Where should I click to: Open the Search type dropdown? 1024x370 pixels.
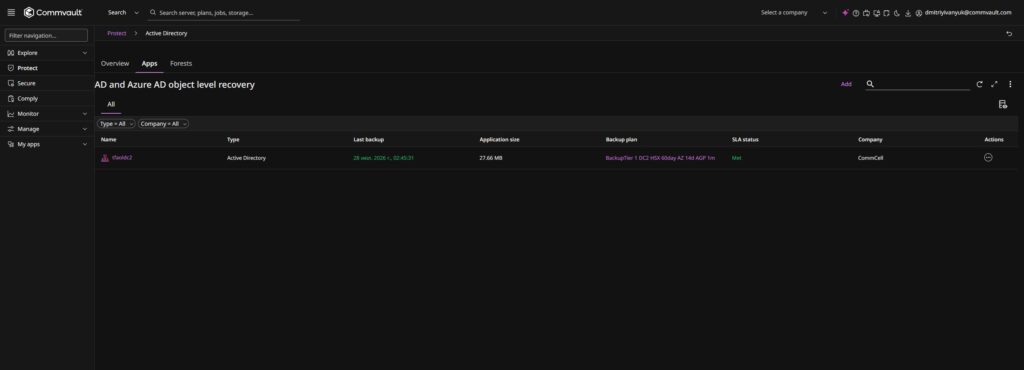(x=123, y=12)
